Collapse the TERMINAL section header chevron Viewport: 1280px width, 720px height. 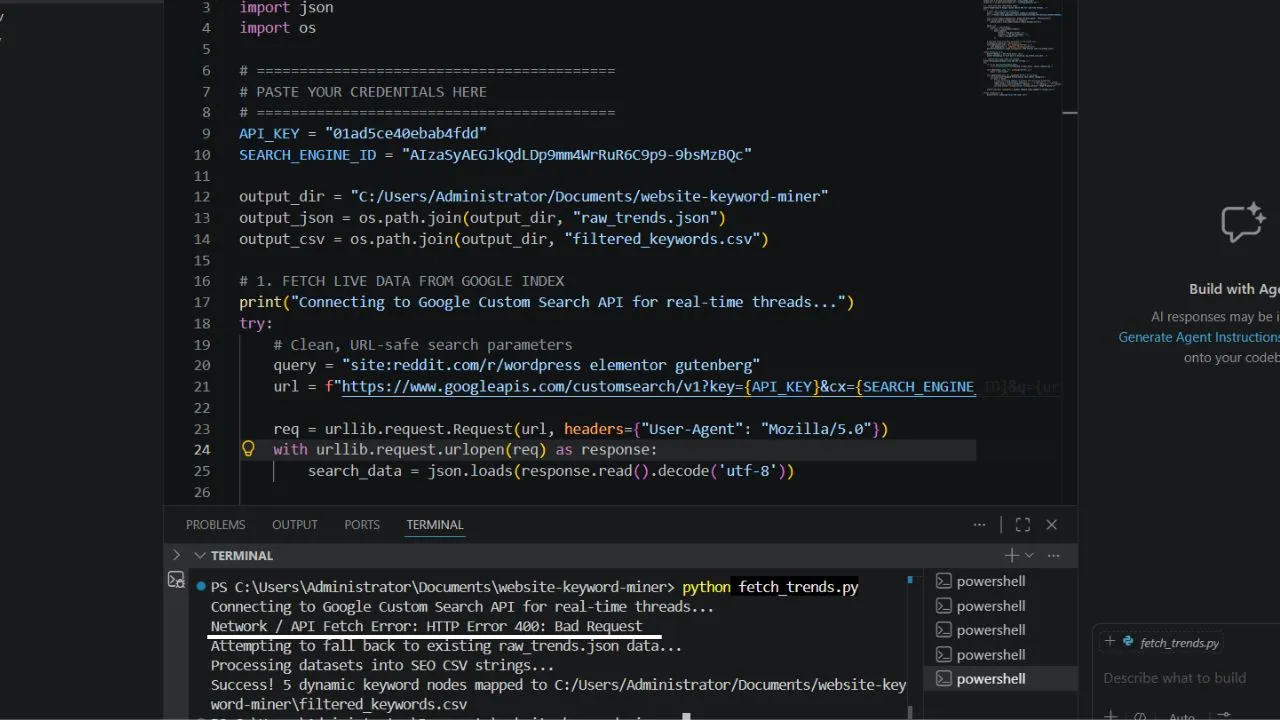click(x=200, y=555)
